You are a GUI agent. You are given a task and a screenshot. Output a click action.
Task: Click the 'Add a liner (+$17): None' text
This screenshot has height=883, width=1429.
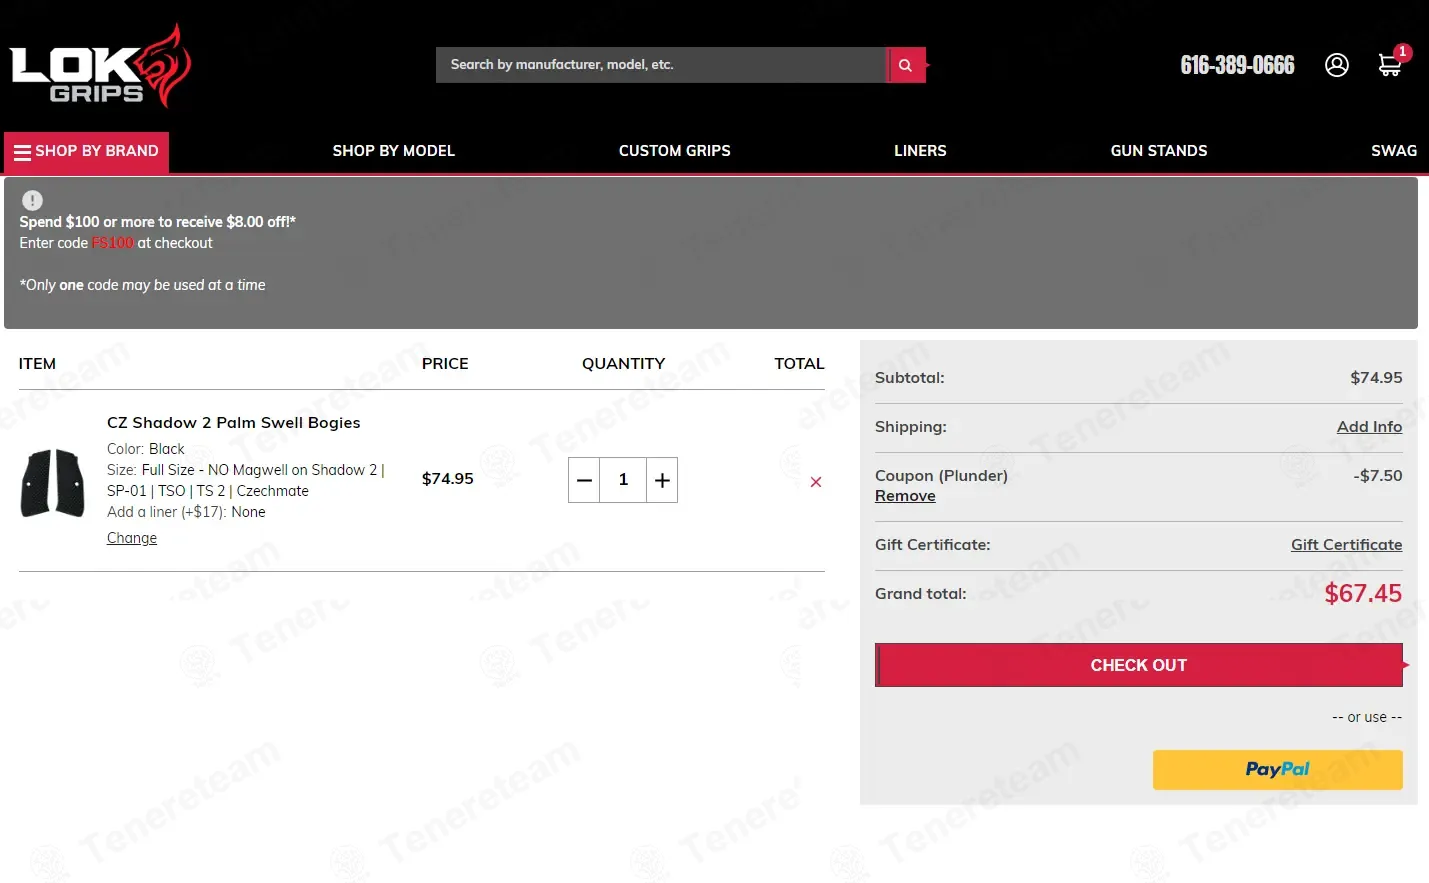[x=186, y=512]
